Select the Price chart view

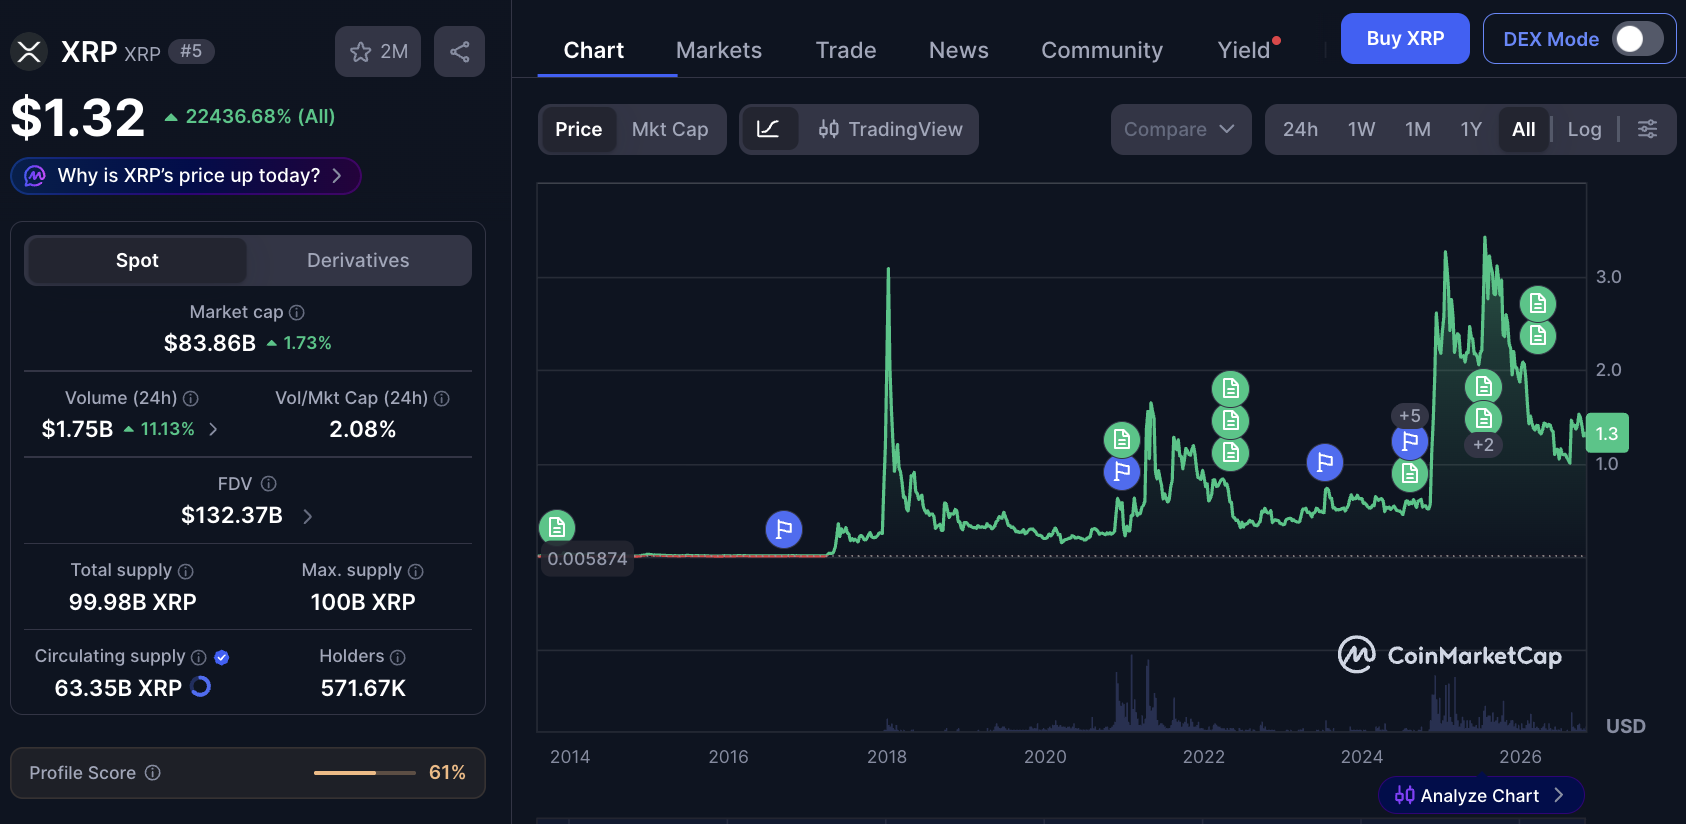(x=579, y=129)
